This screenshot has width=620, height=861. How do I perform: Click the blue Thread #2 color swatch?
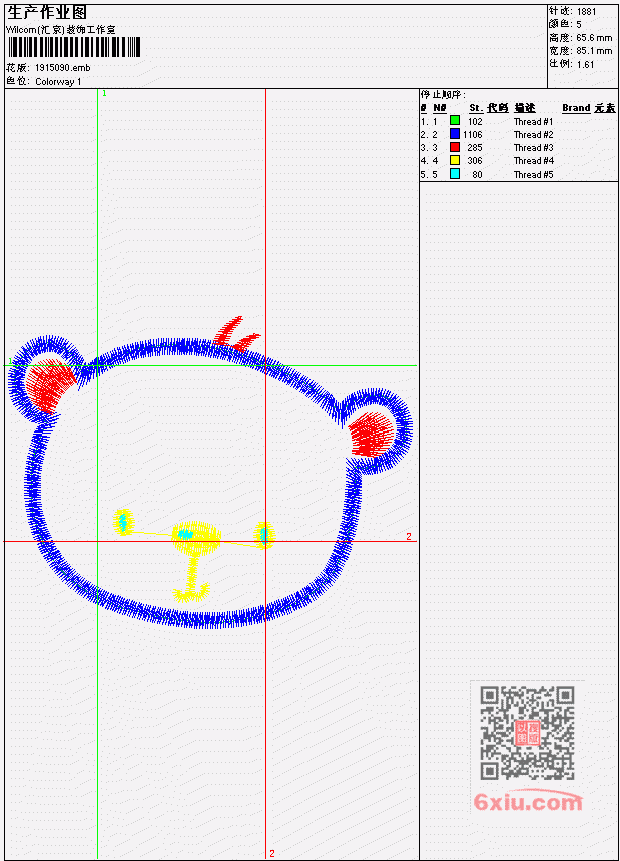455,133
